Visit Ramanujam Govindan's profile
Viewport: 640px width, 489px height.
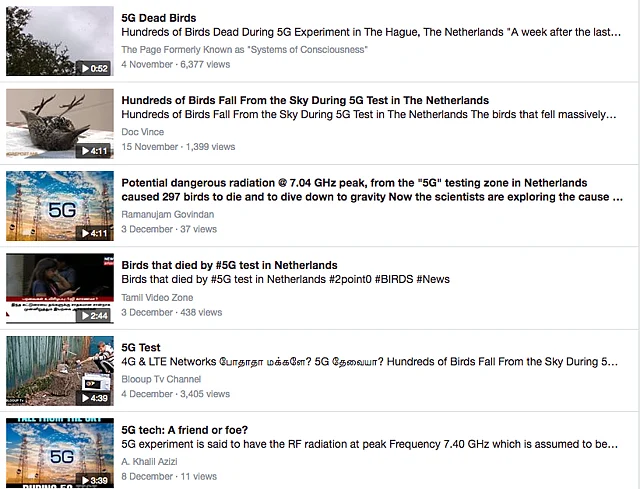[x=167, y=214]
